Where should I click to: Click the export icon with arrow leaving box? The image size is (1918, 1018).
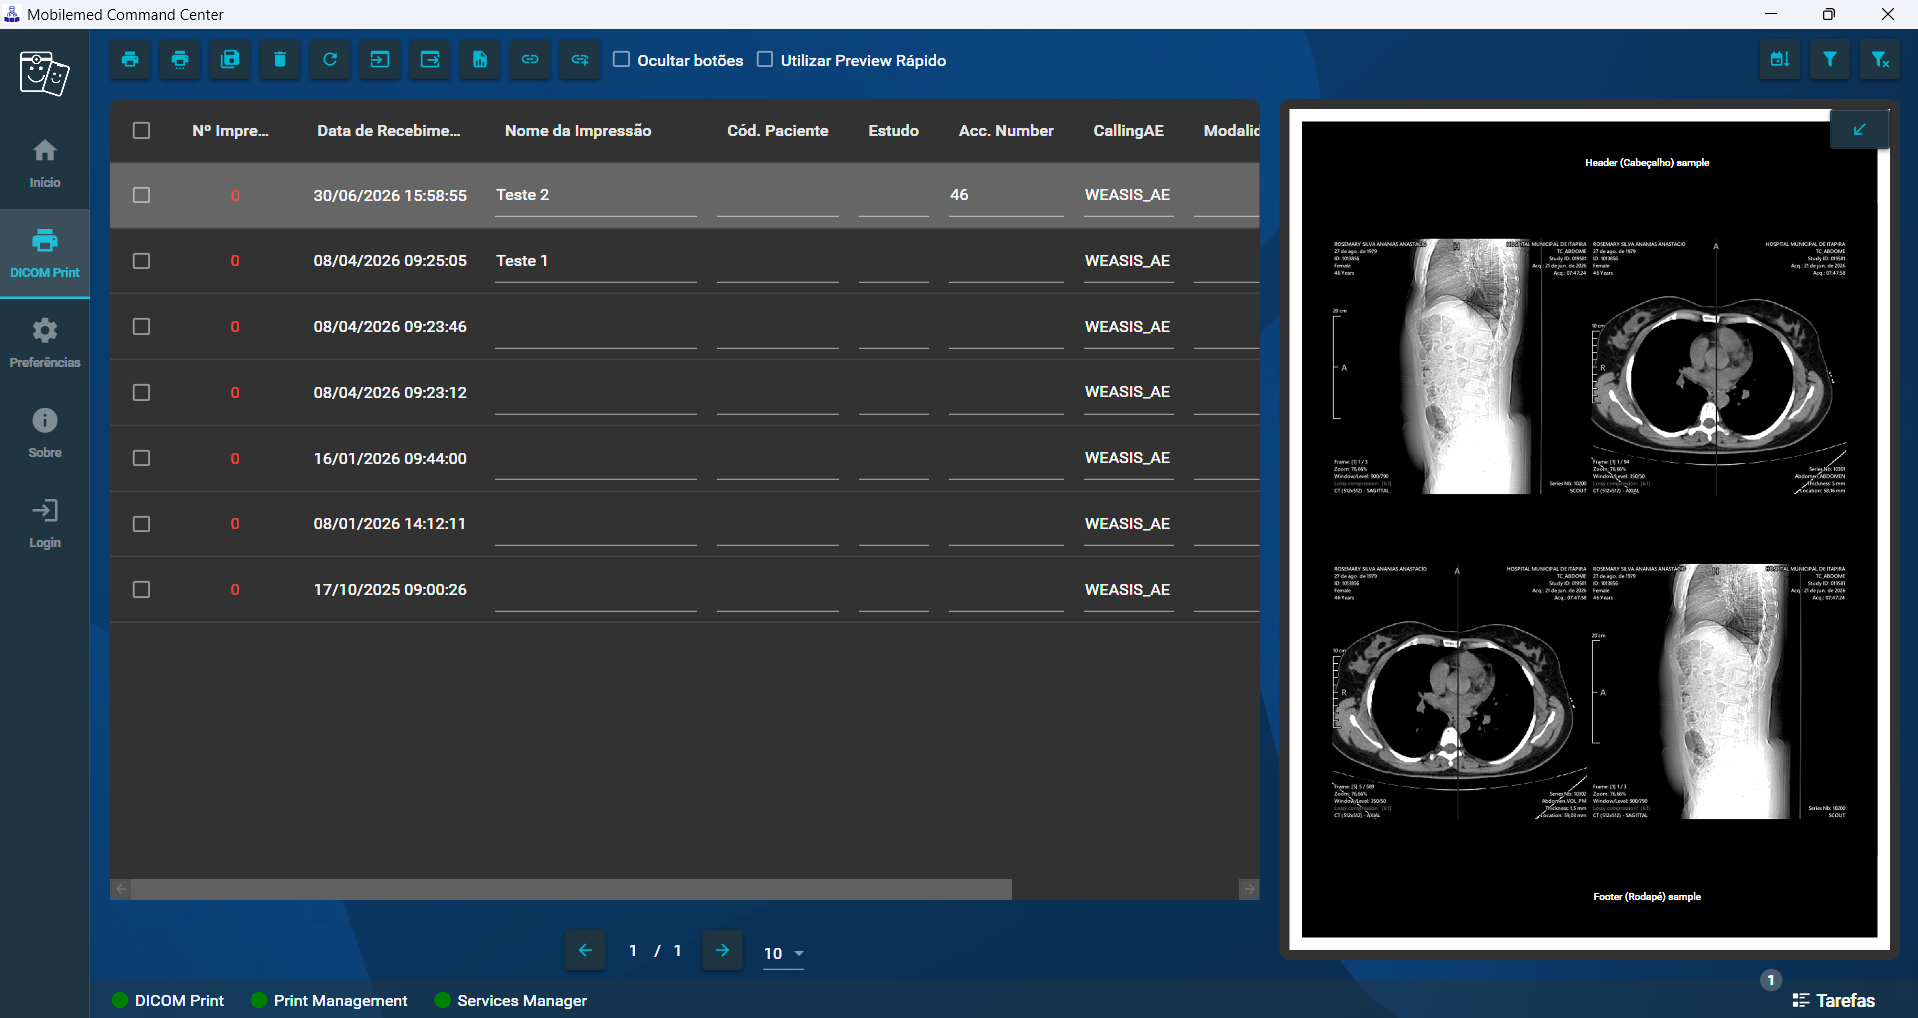[x=430, y=60]
